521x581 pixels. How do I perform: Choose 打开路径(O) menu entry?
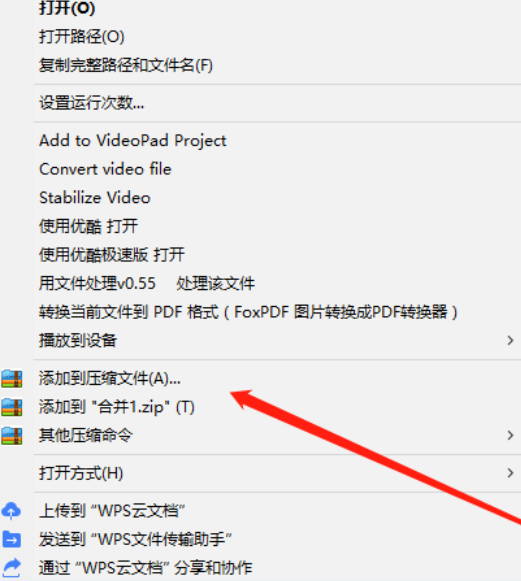(x=82, y=36)
